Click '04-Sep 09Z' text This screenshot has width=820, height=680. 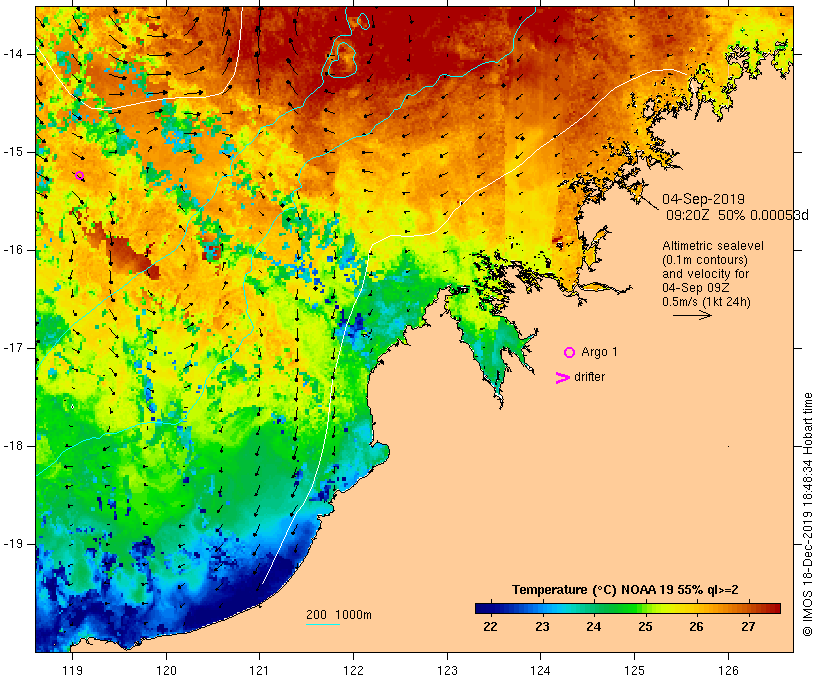click(x=696, y=288)
